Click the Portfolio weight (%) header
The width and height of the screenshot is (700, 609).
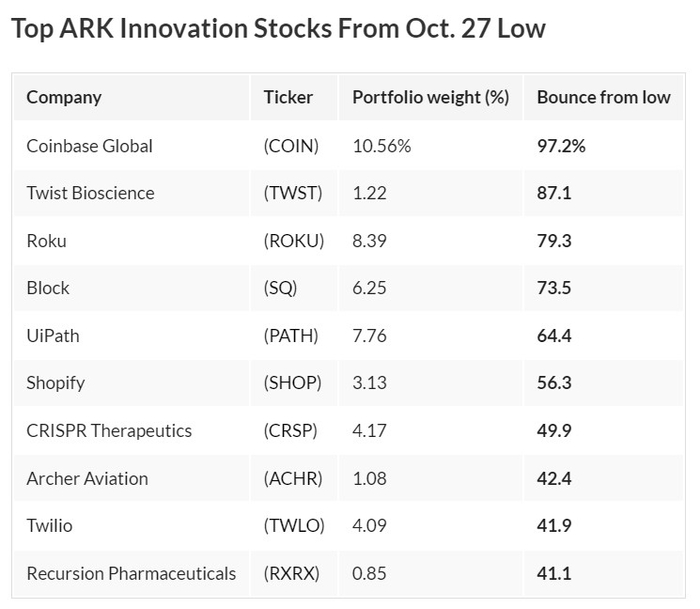430,97
